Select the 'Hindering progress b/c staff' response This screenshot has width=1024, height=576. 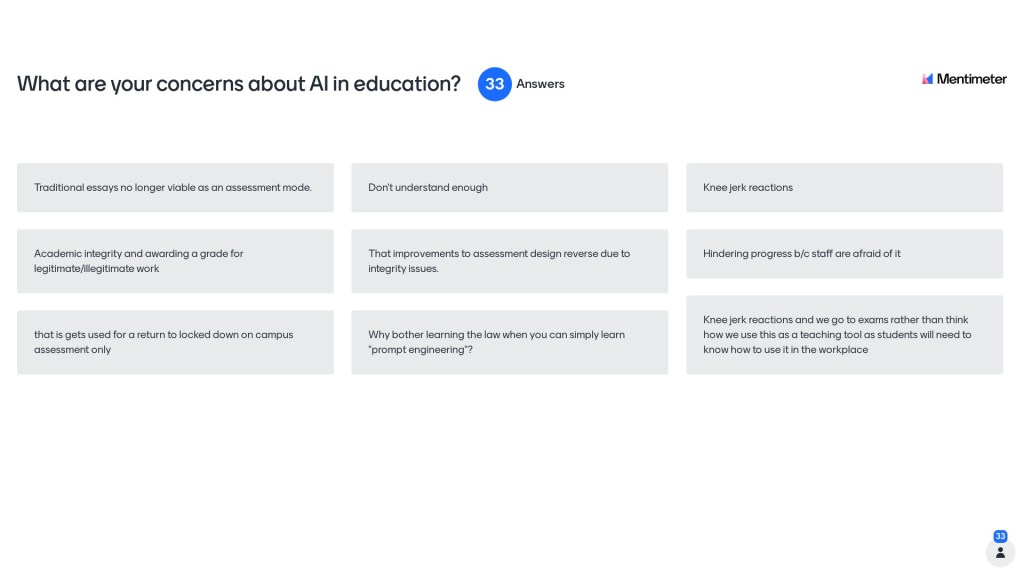(844, 254)
